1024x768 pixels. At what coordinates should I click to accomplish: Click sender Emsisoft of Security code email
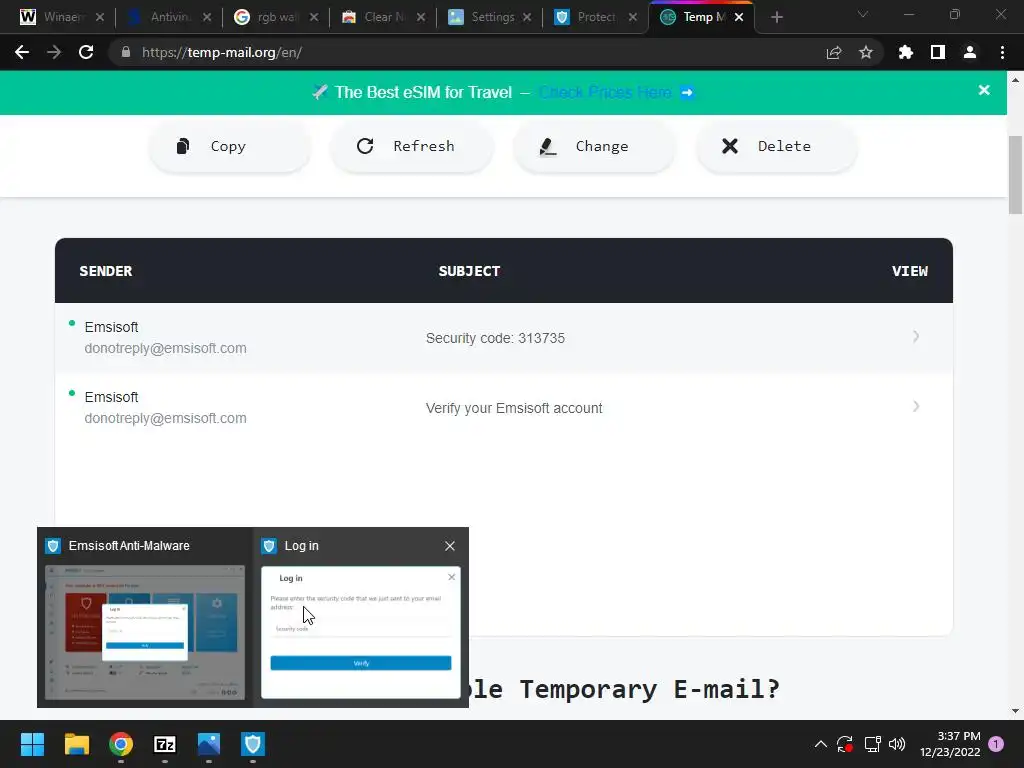(111, 327)
